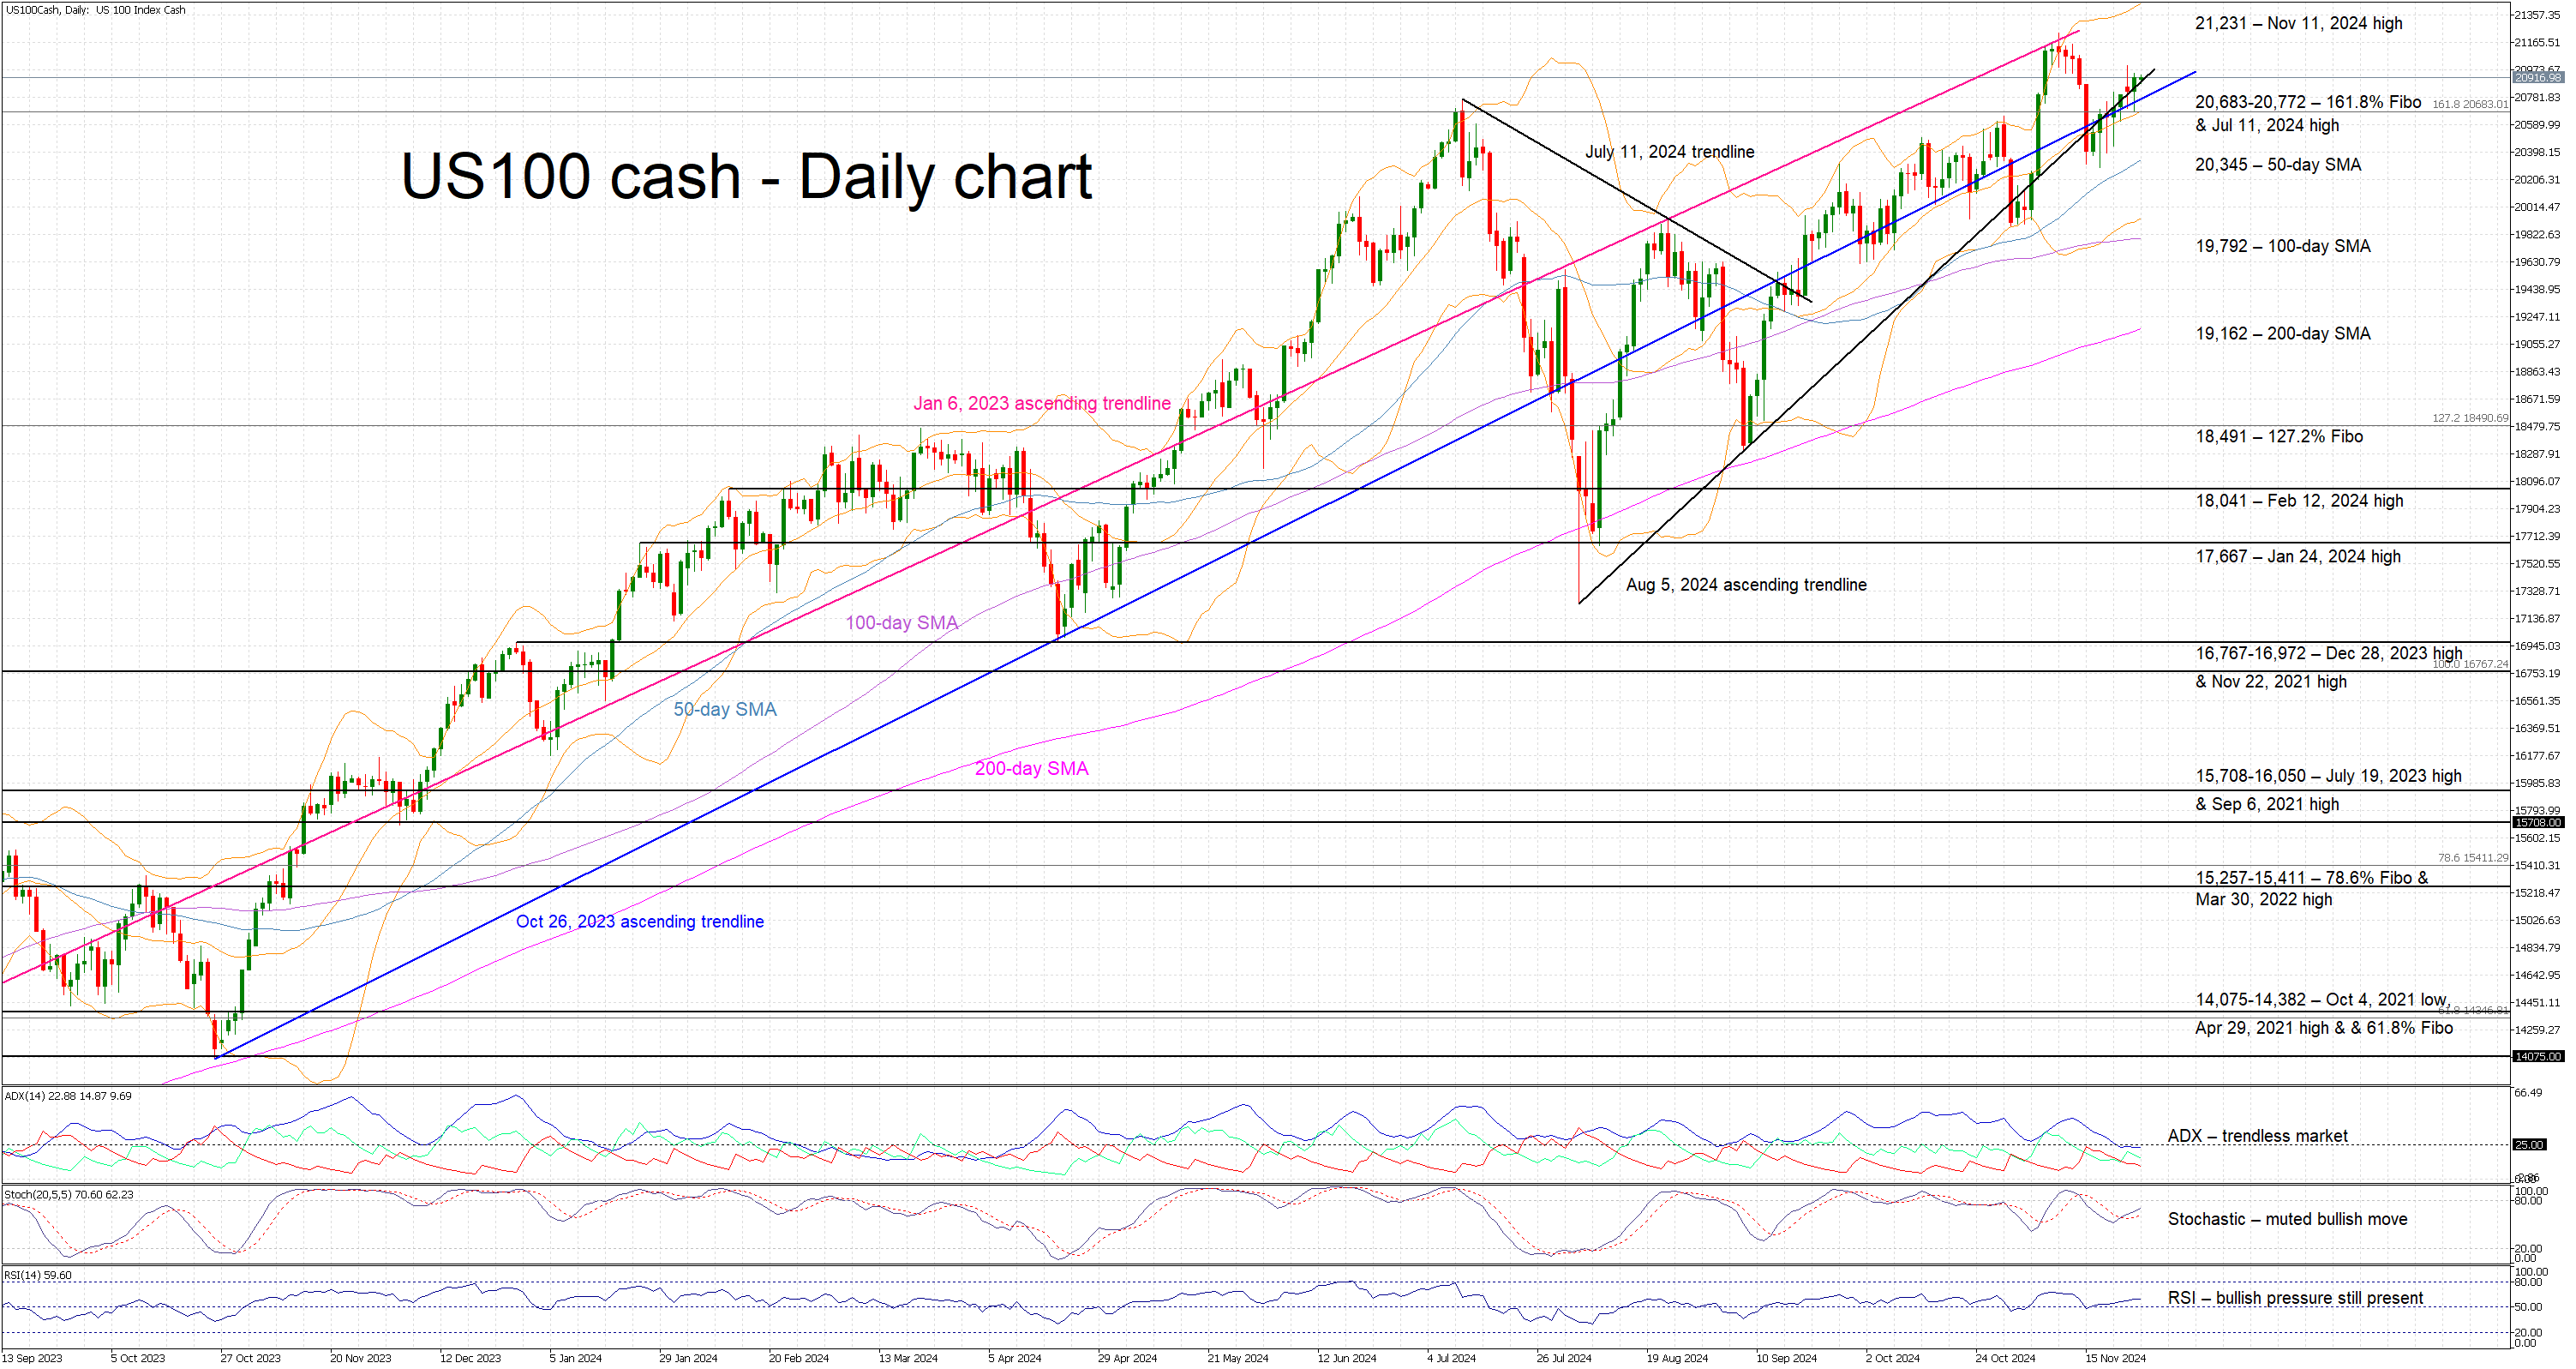Click the ADX 25.00 level marker
This screenshot has height=1369, width=2576.
click(2529, 1144)
